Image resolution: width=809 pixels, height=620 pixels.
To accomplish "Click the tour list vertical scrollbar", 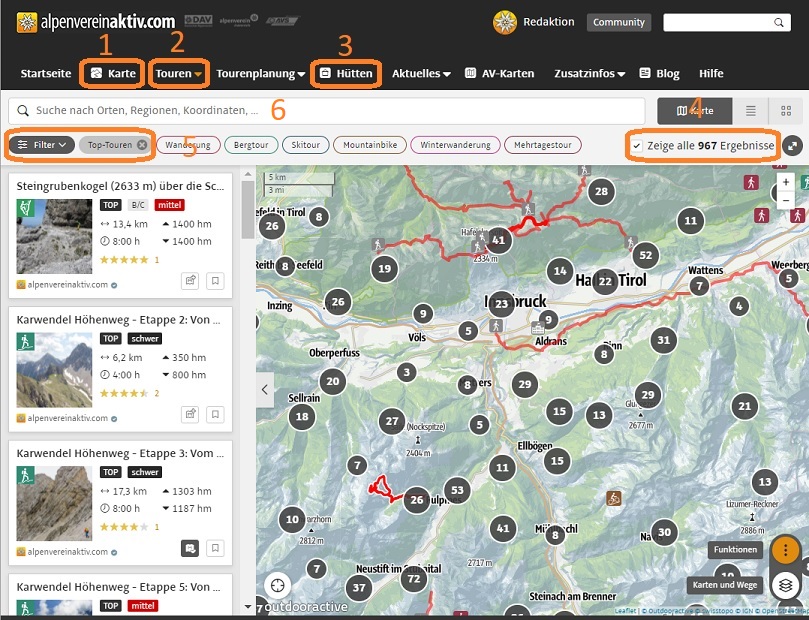I will tap(248, 209).
